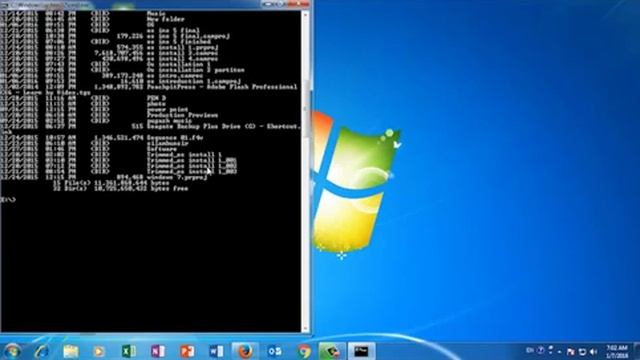Click the EN language indicator in tray
Screen dimensions: 640x360
point(530,350)
